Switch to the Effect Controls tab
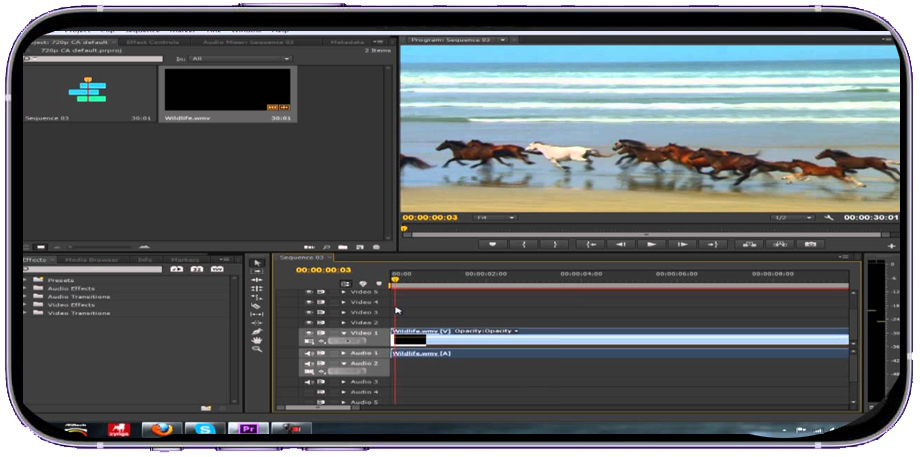This screenshot has width=920, height=457. (153, 42)
